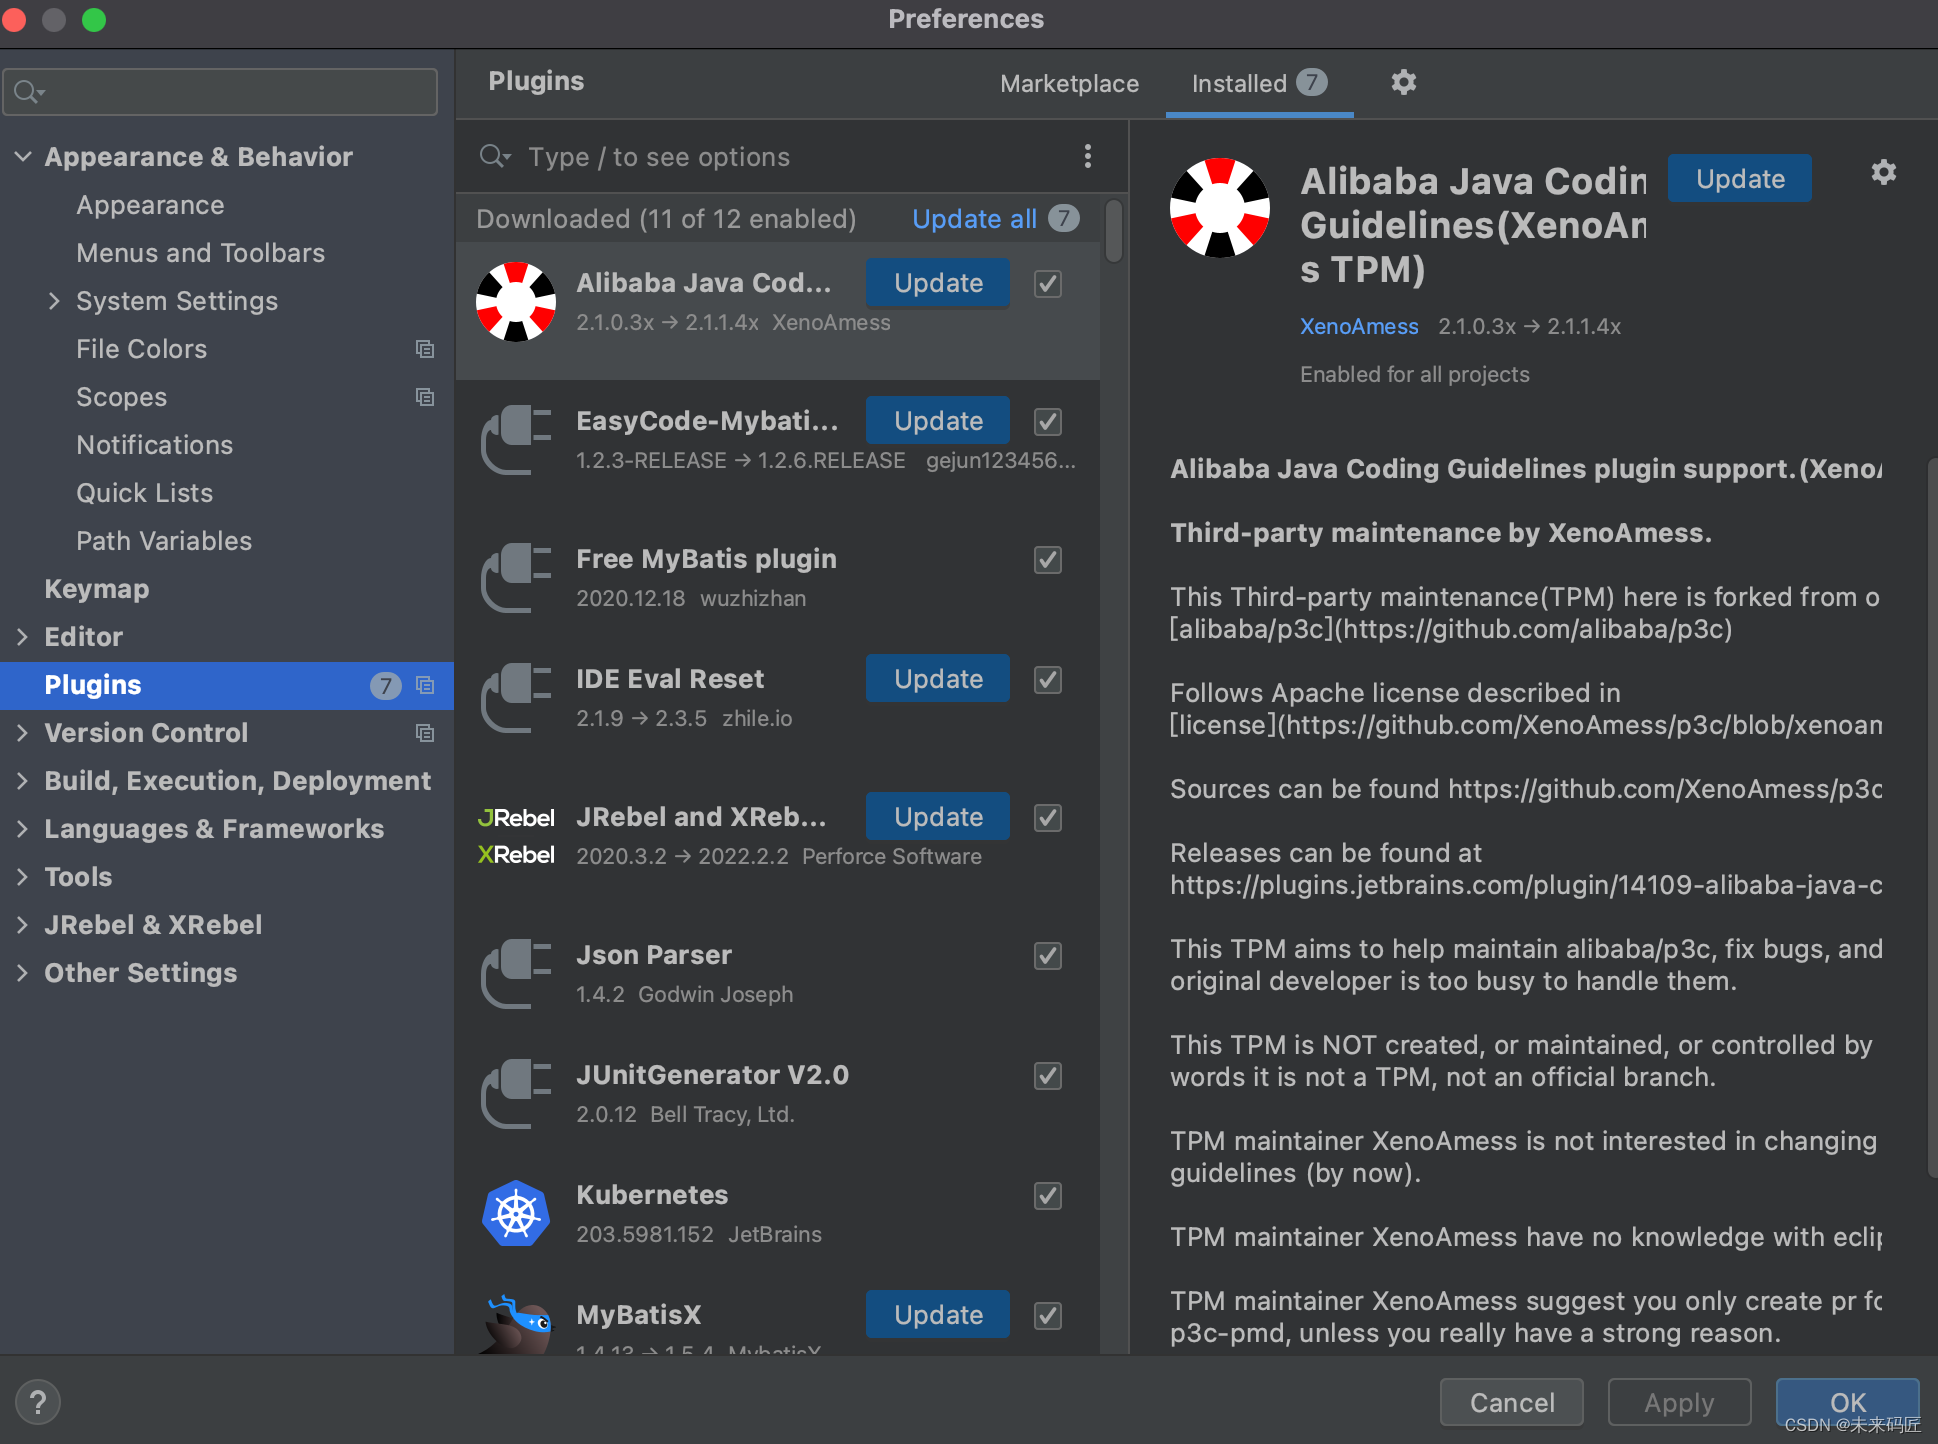
Task: Update the IDE Eval Reset plugin
Action: tap(937, 679)
